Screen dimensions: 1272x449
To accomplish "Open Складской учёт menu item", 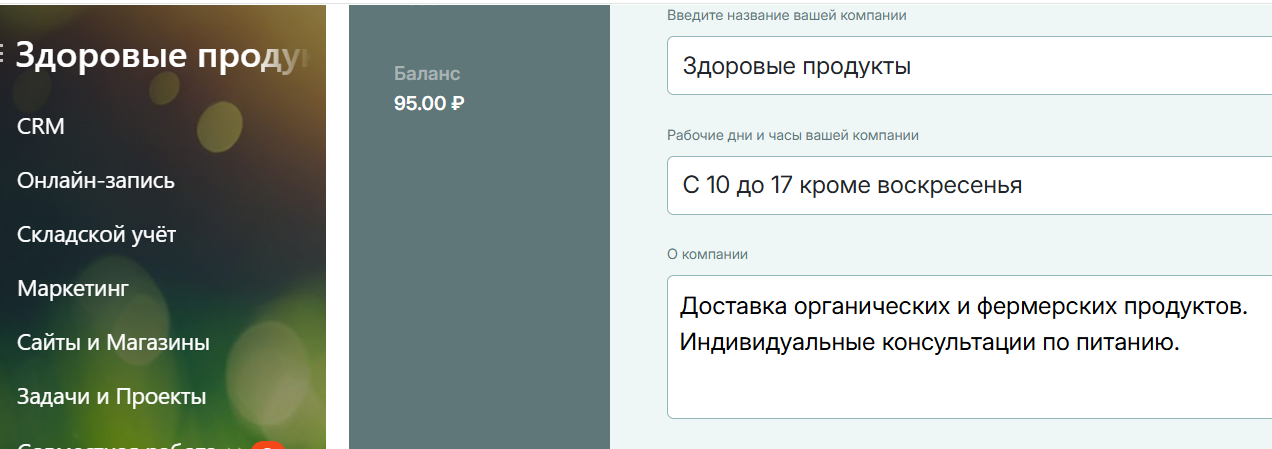I will 96,235.
